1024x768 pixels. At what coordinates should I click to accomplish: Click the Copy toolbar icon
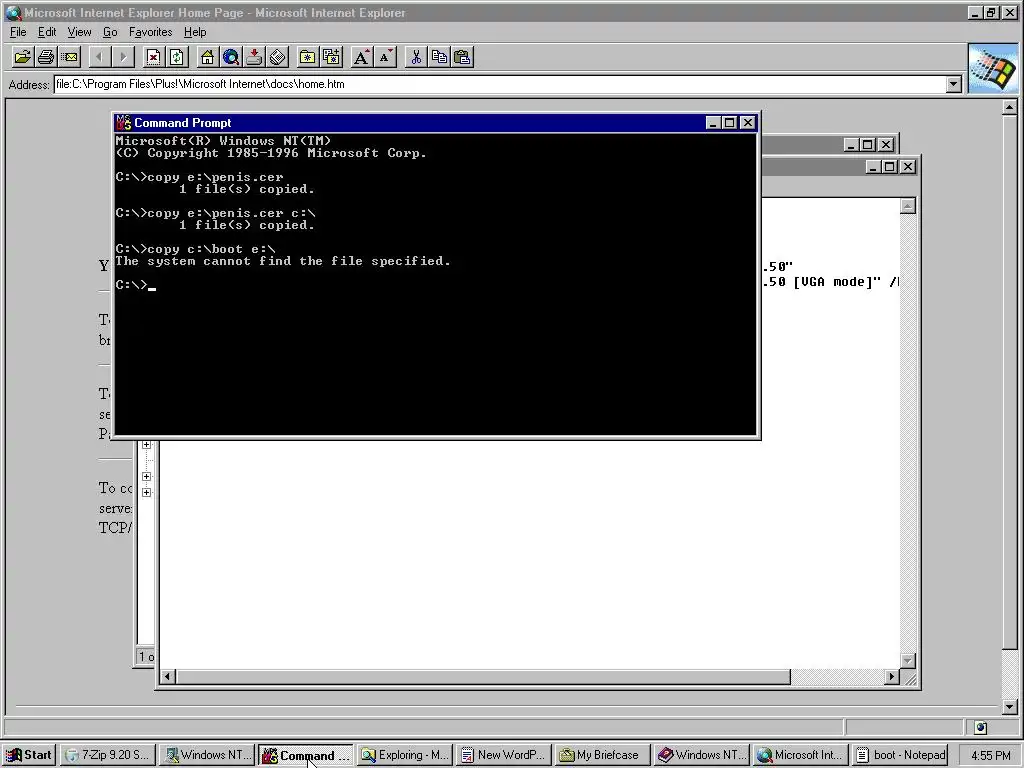click(x=439, y=57)
